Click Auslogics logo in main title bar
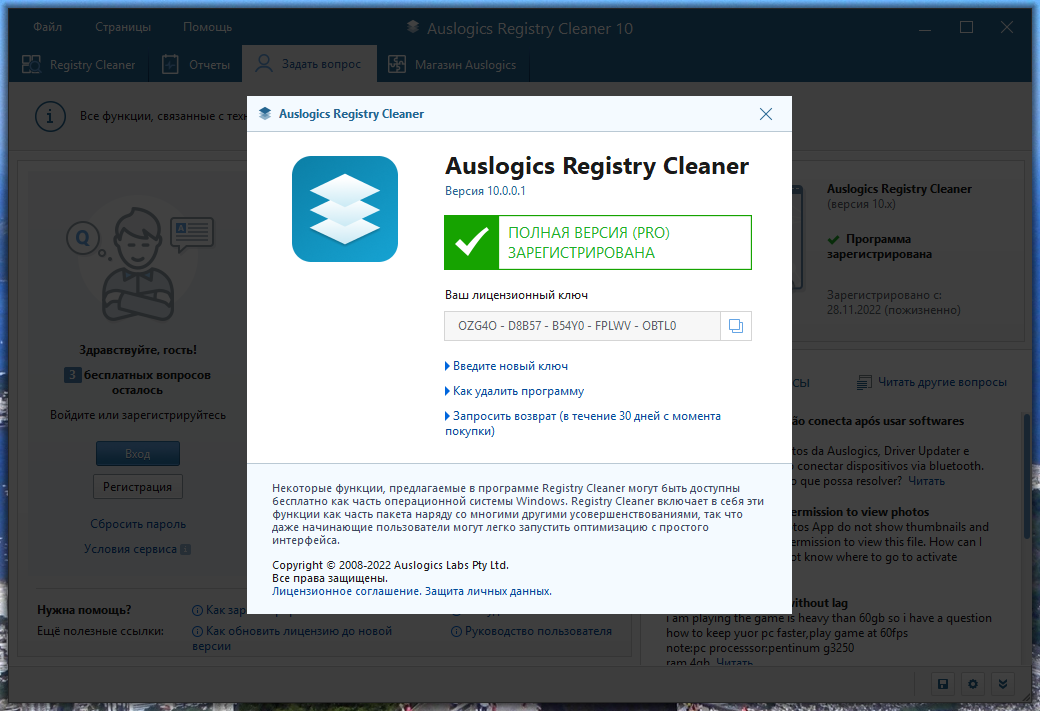This screenshot has width=1040, height=711. [x=413, y=27]
